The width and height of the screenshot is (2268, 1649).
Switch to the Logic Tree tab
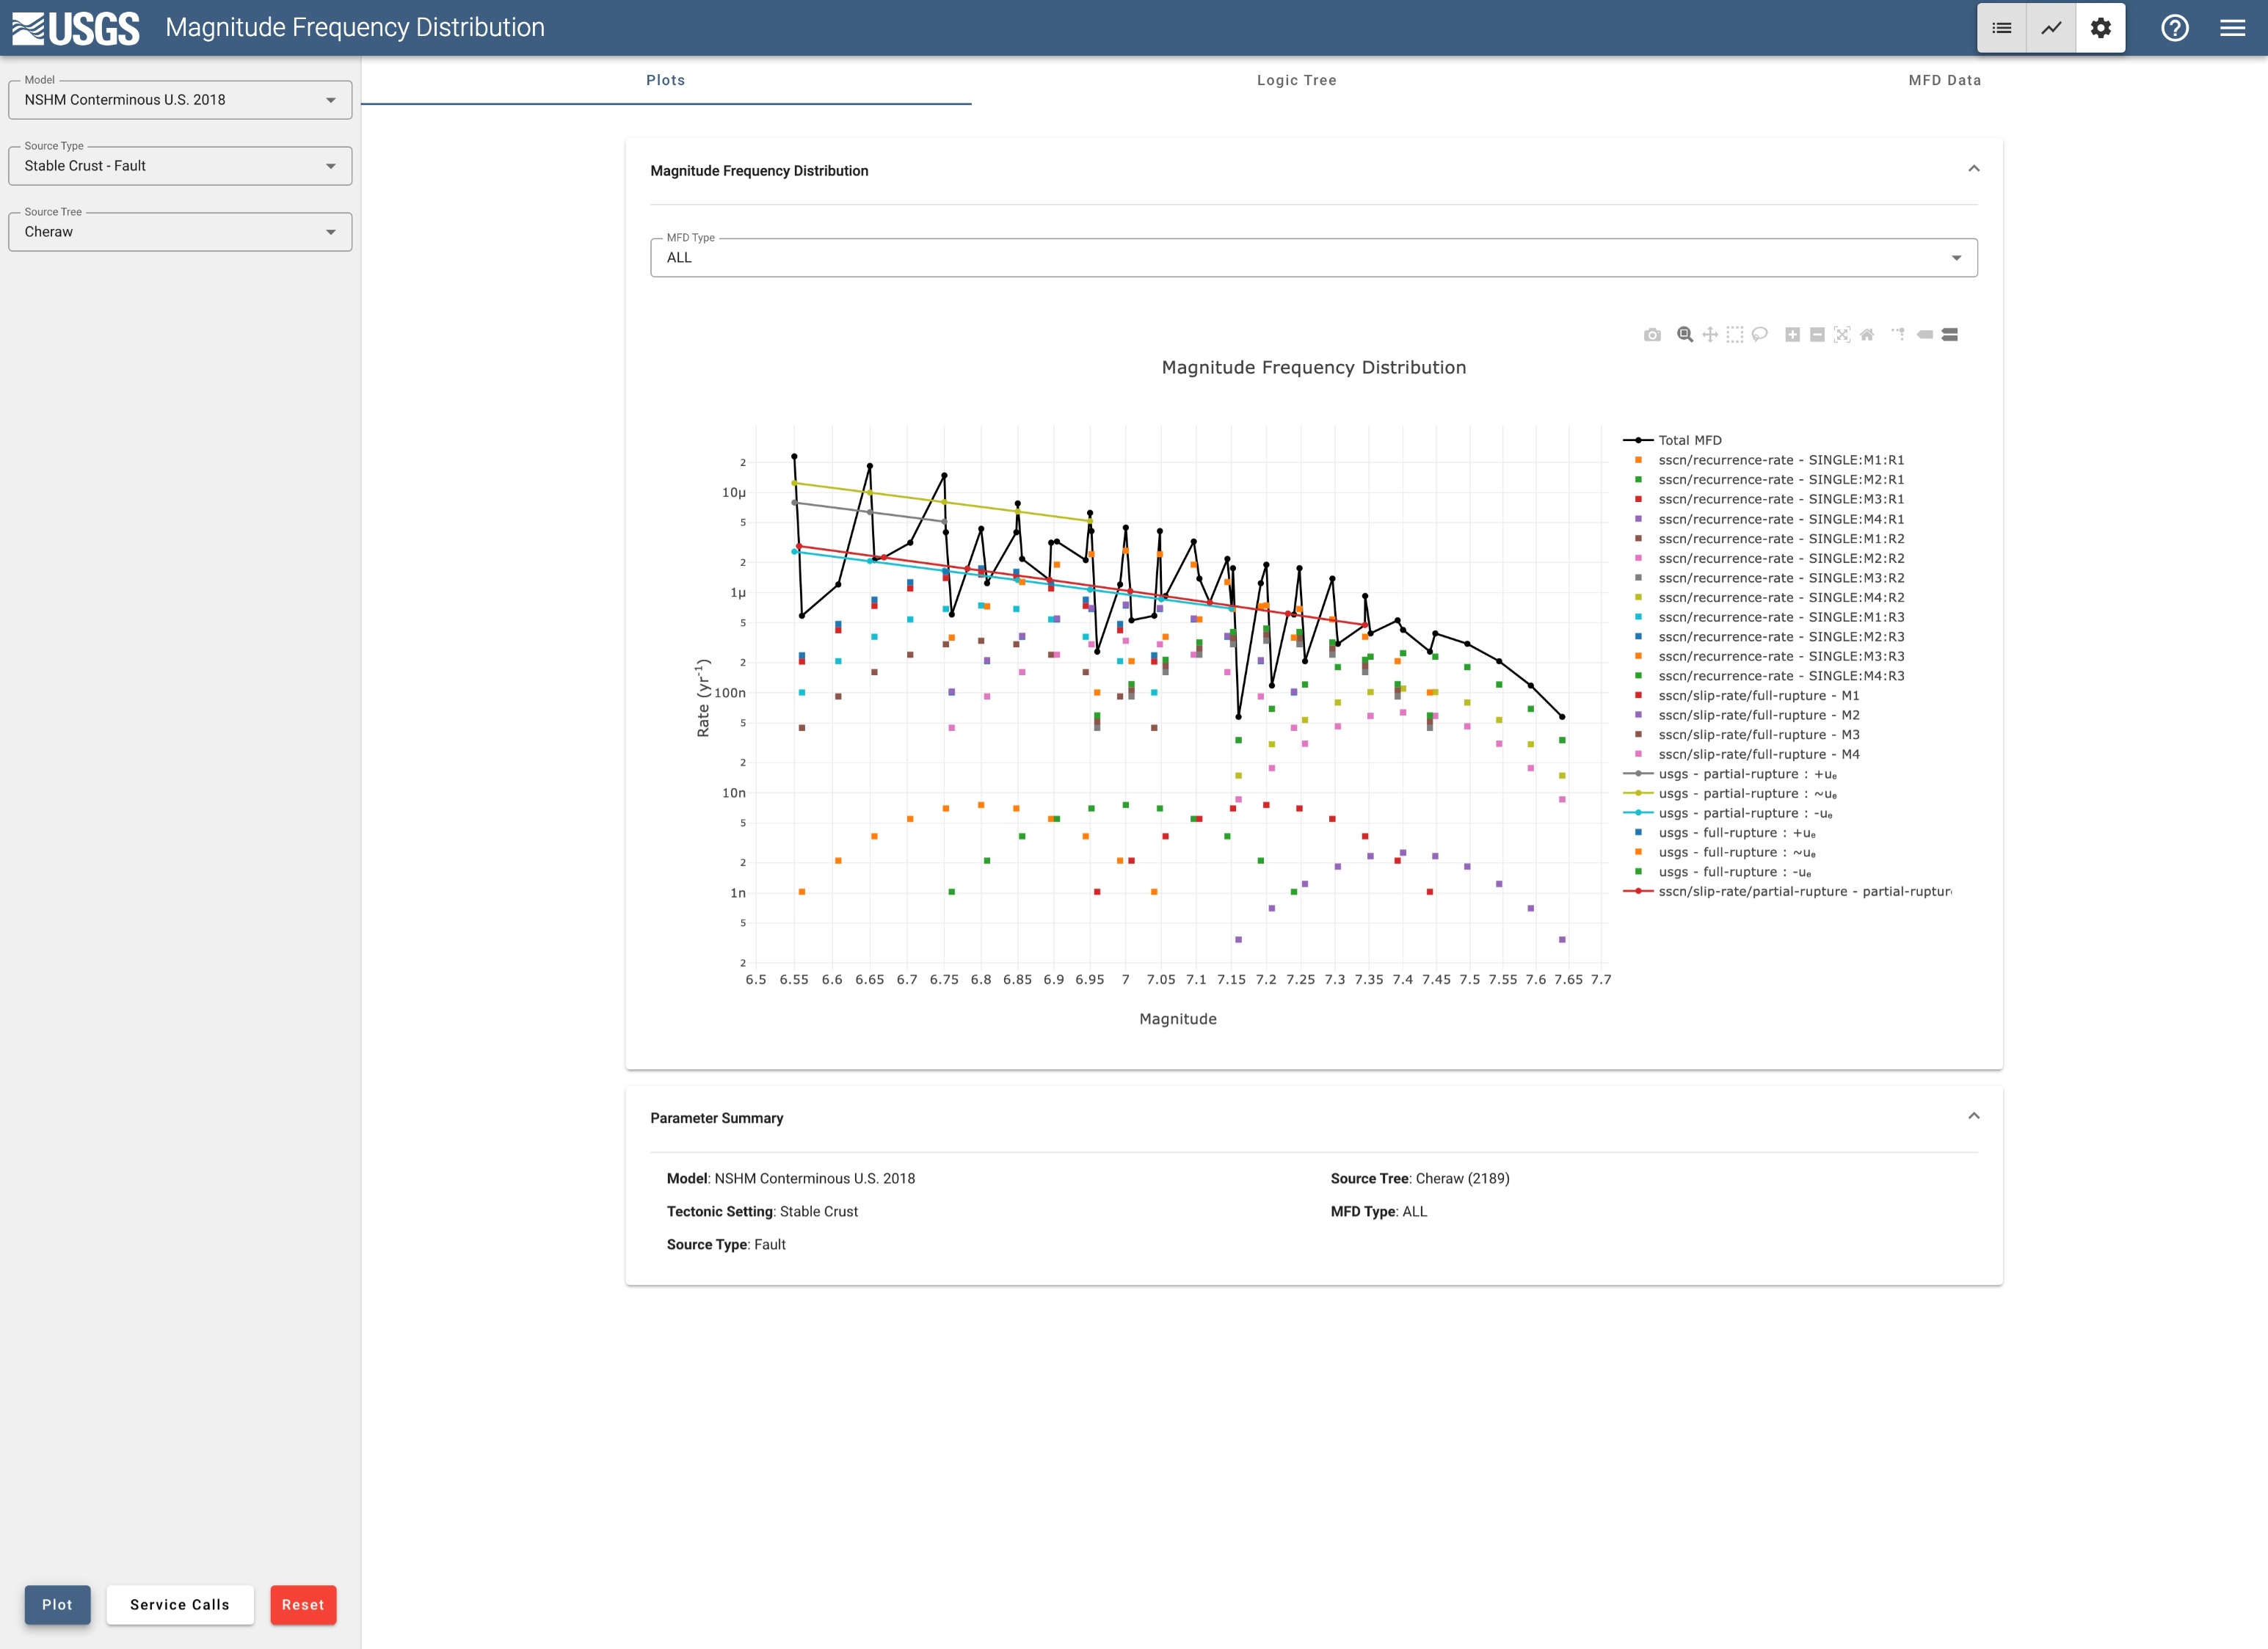point(1296,80)
